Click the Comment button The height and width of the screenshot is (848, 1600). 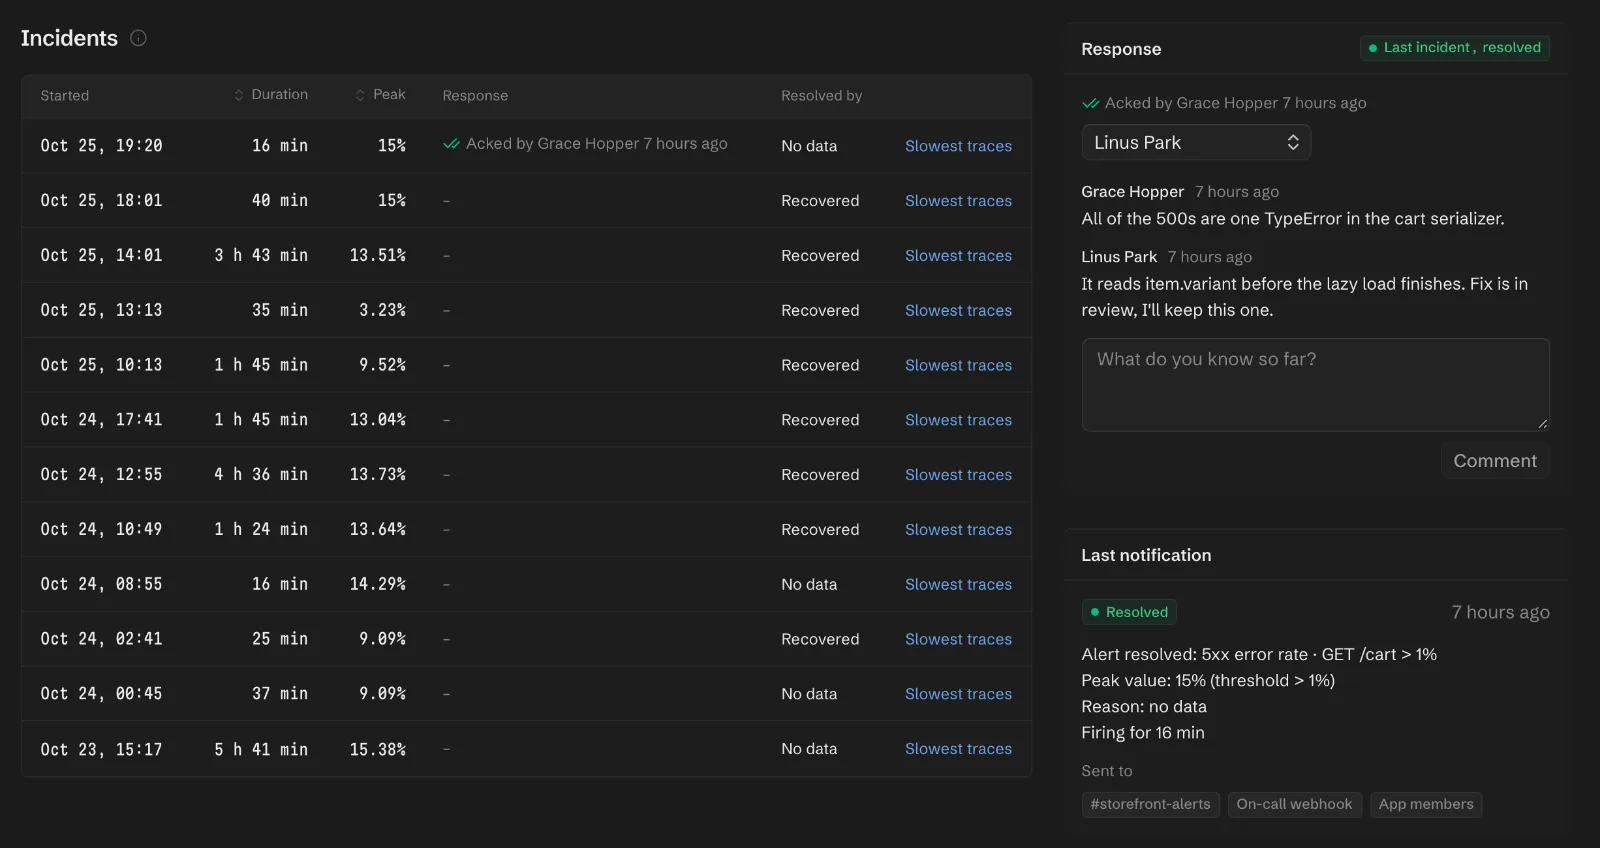(1495, 461)
